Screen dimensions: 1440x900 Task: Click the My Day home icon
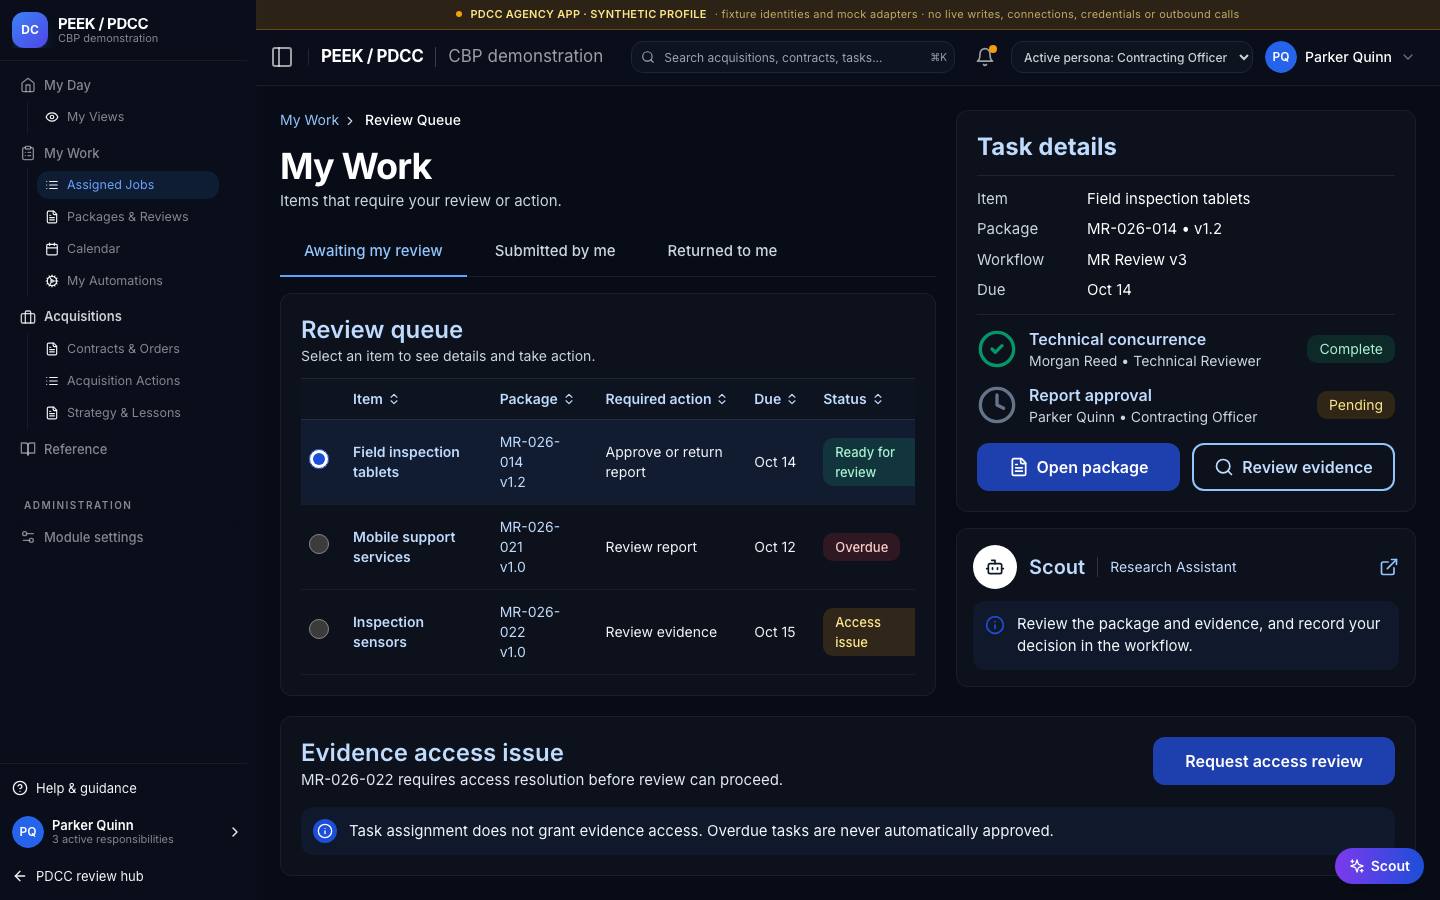click(x=28, y=85)
